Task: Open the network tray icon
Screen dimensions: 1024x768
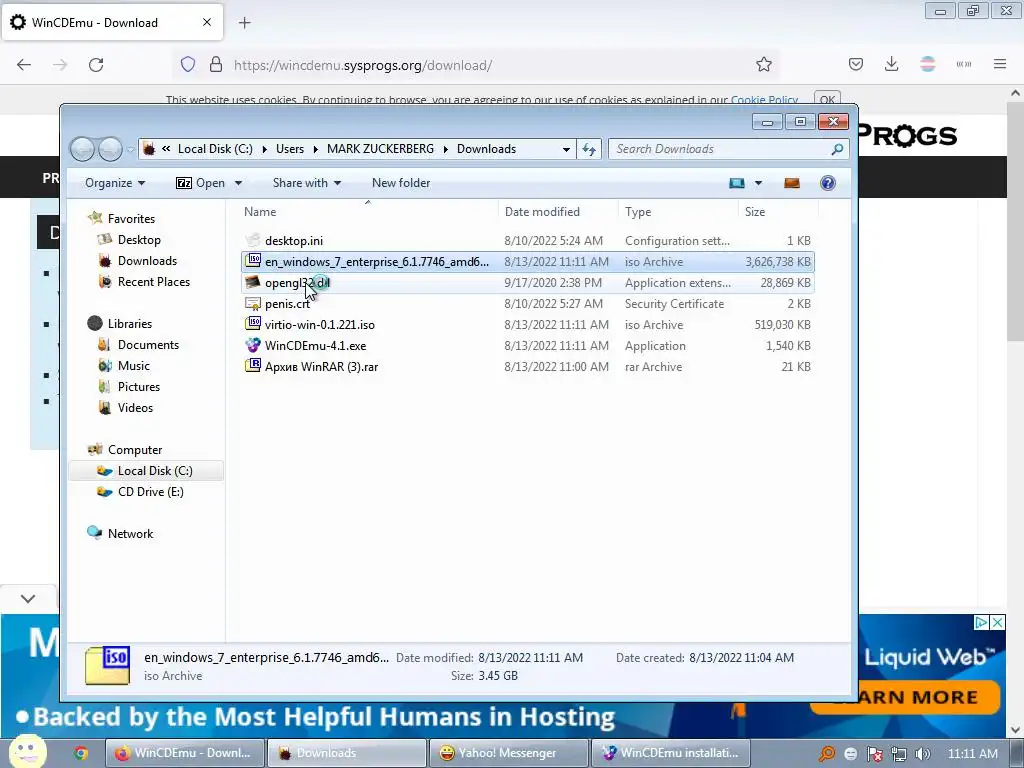Action: pos(899,754)
